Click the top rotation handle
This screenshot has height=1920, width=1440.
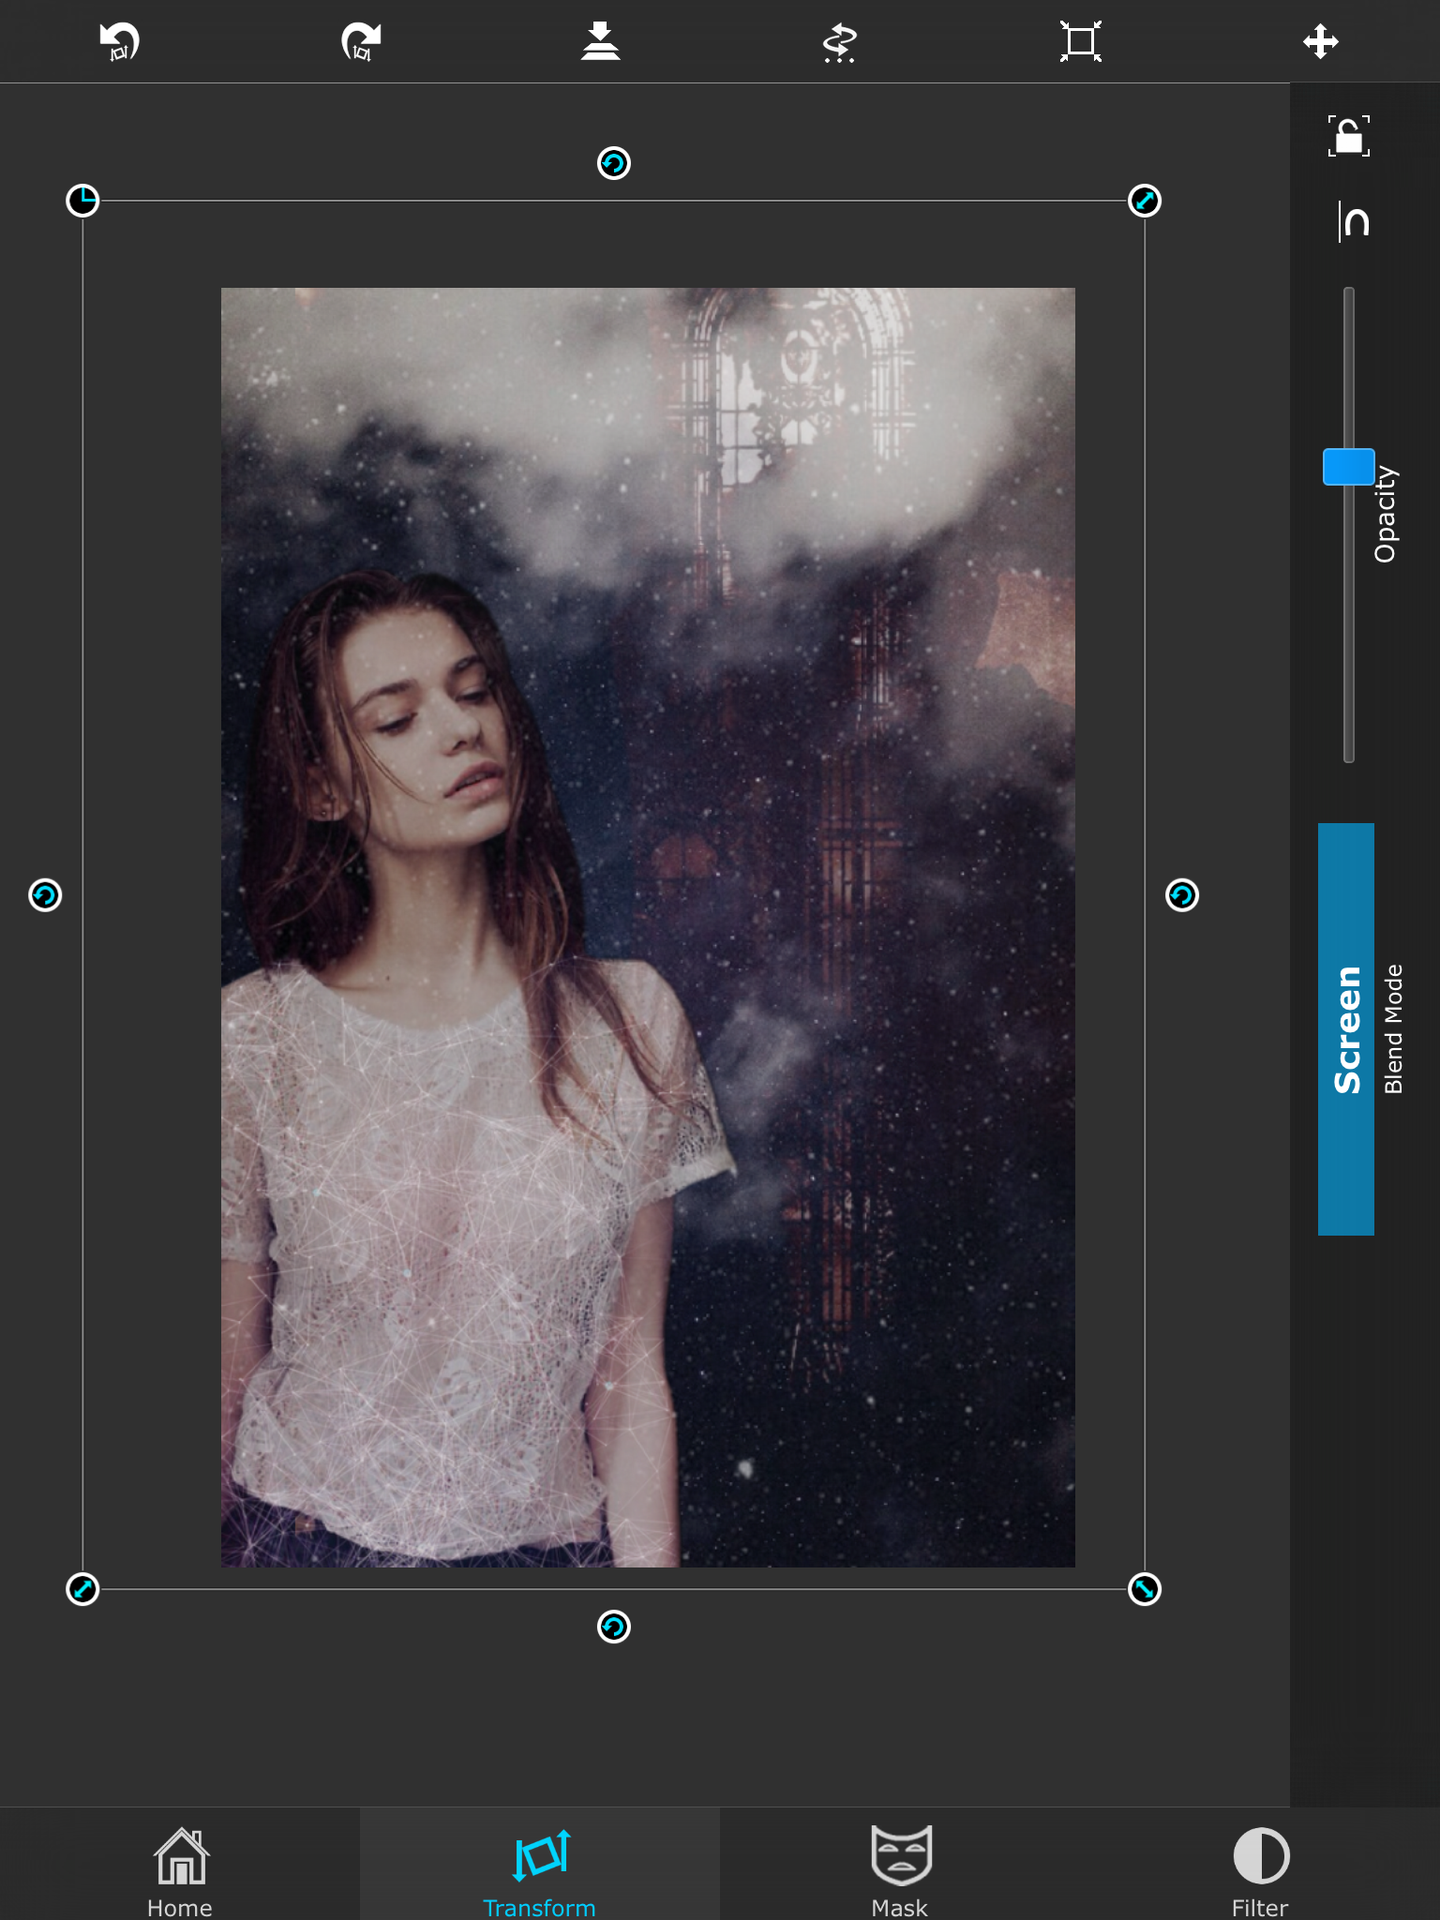click(x=614, y=163)
